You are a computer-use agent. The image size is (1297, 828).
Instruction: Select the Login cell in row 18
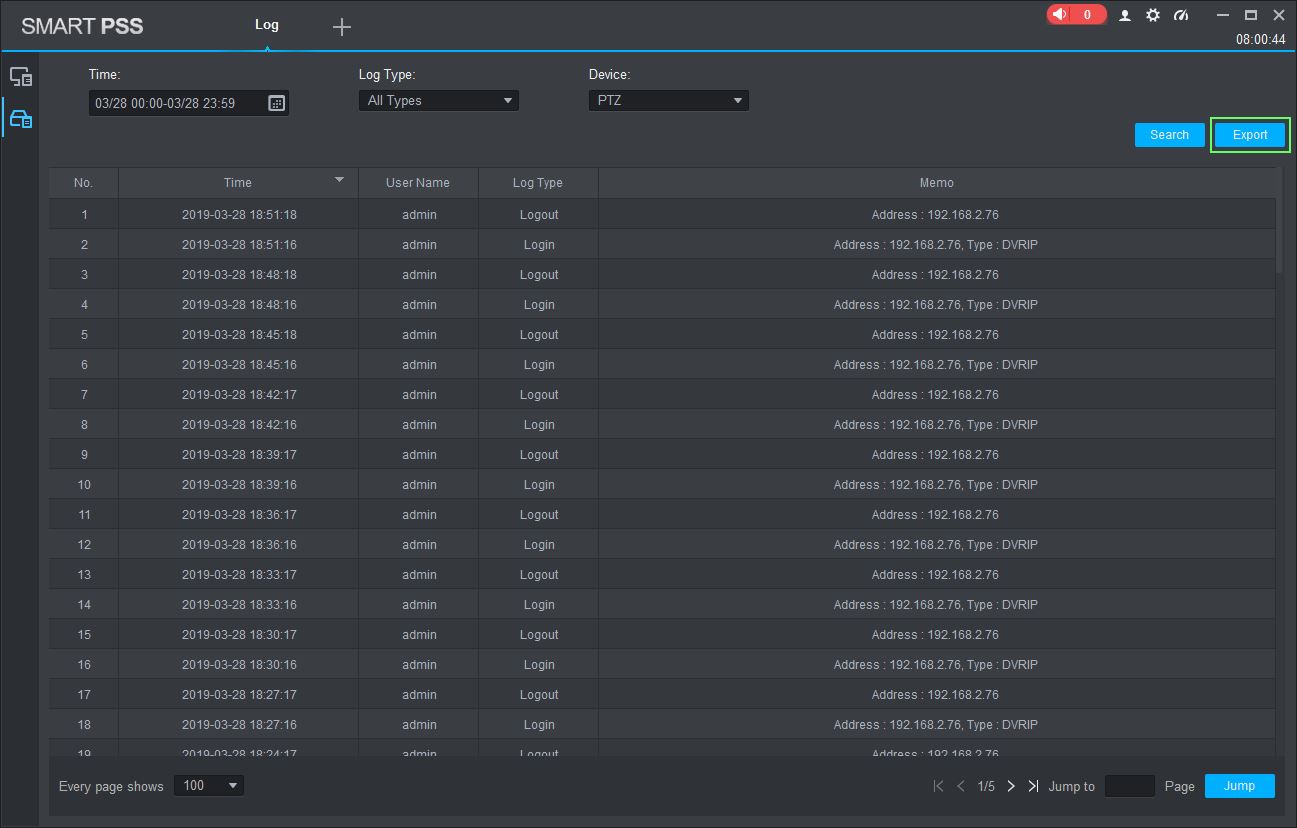click(x=539, y=725)
